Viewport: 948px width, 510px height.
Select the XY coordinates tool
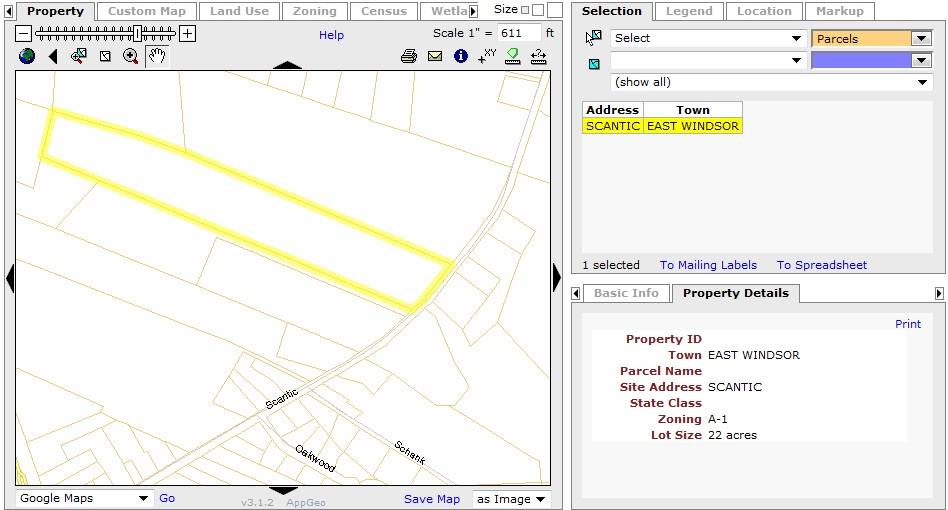tap(487, 56)
